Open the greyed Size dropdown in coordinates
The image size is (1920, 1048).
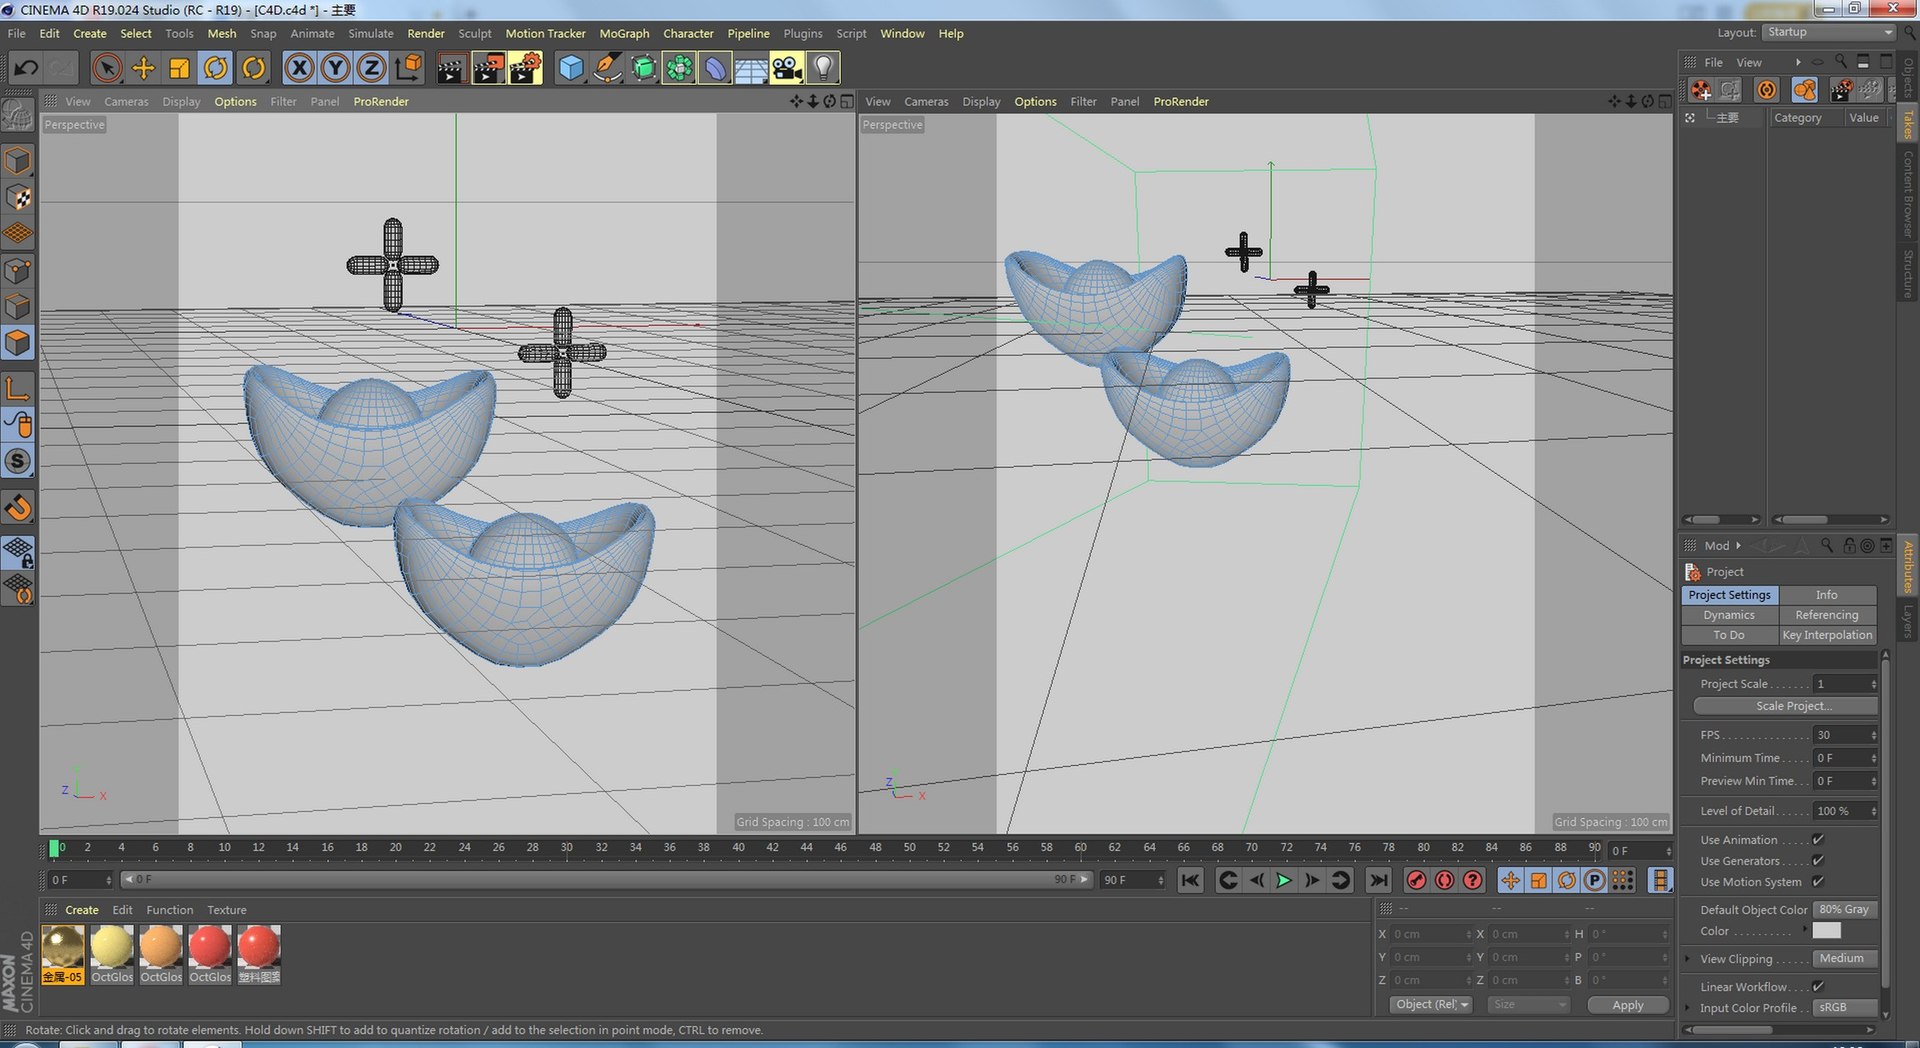[x=1528, y=1005]
